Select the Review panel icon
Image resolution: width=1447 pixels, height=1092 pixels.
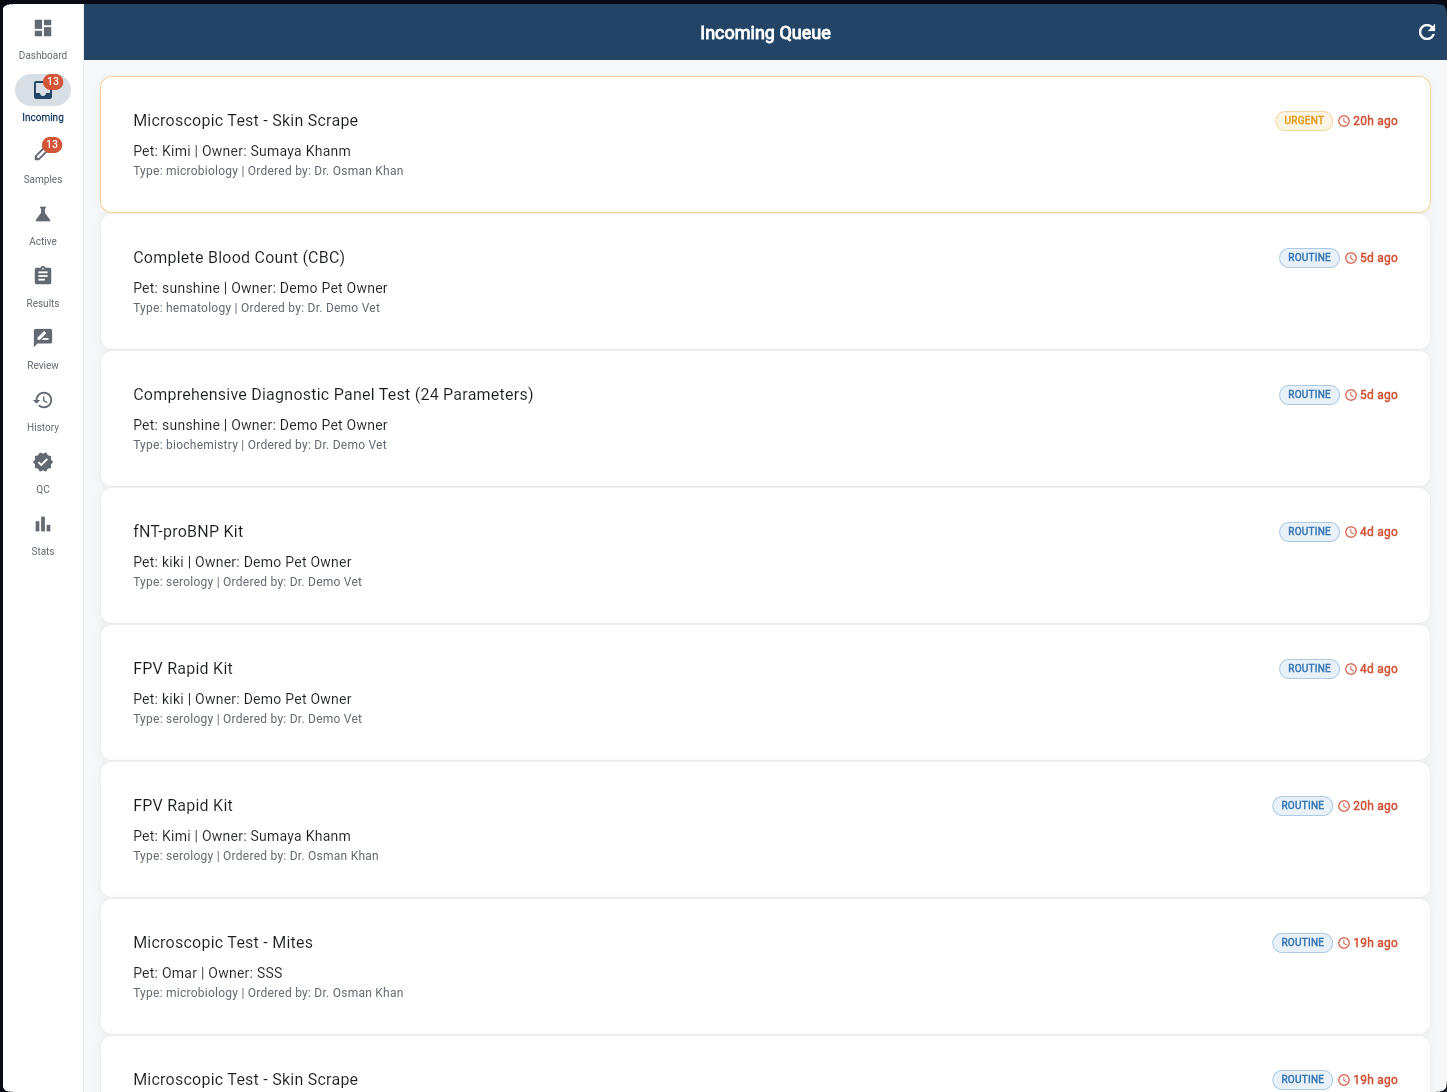42,337
